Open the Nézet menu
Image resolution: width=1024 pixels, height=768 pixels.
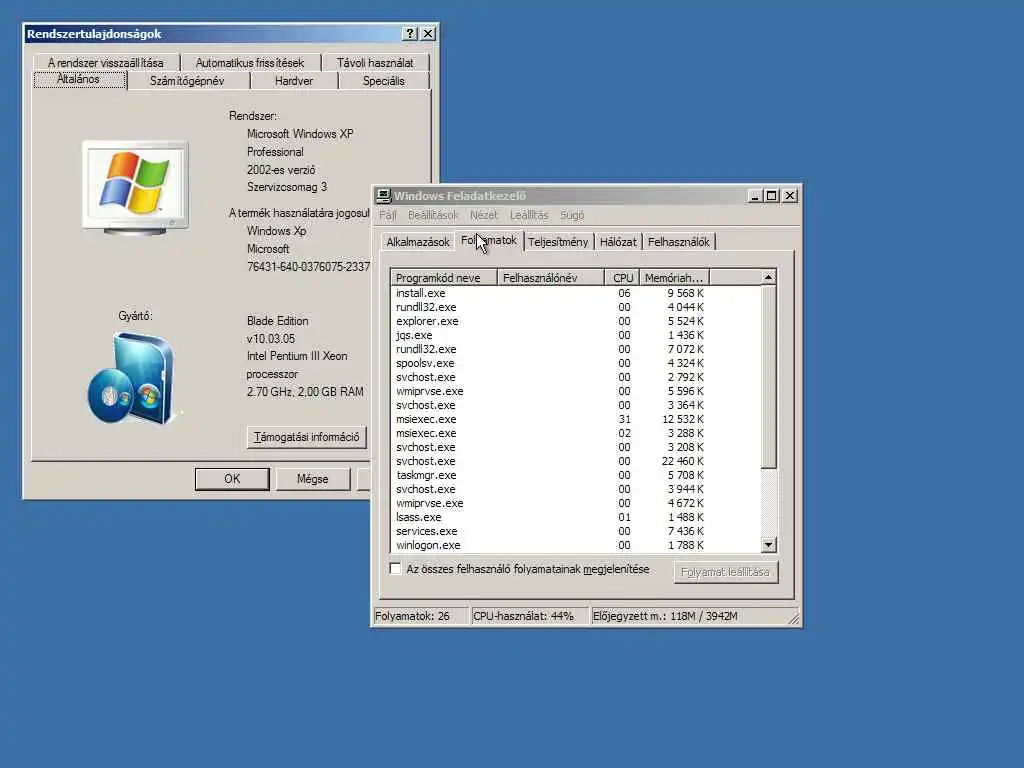483,215
